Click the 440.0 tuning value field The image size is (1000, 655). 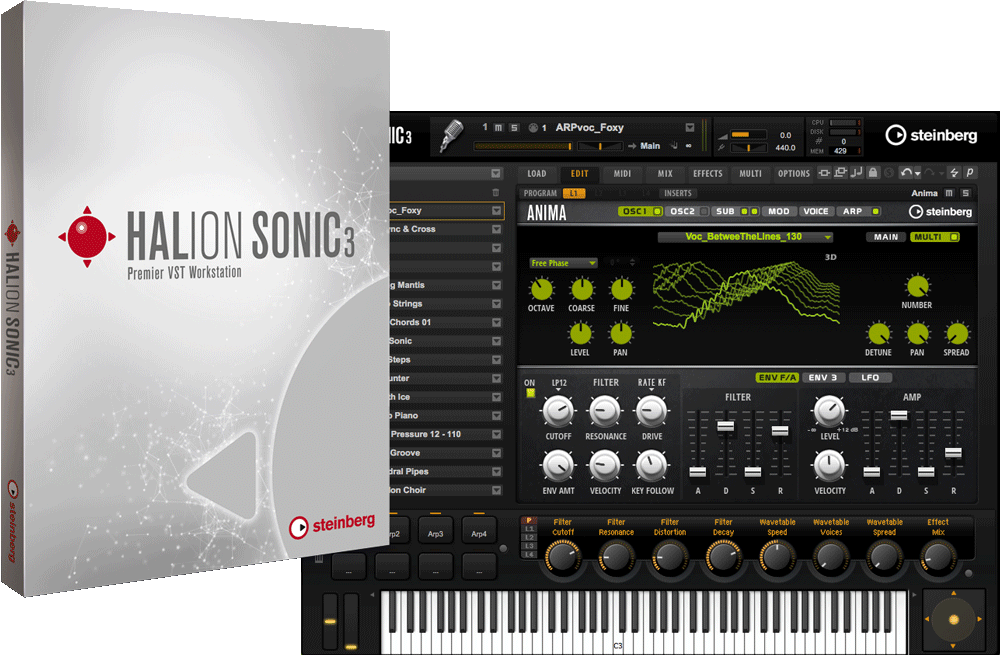[x=785, y=147]
